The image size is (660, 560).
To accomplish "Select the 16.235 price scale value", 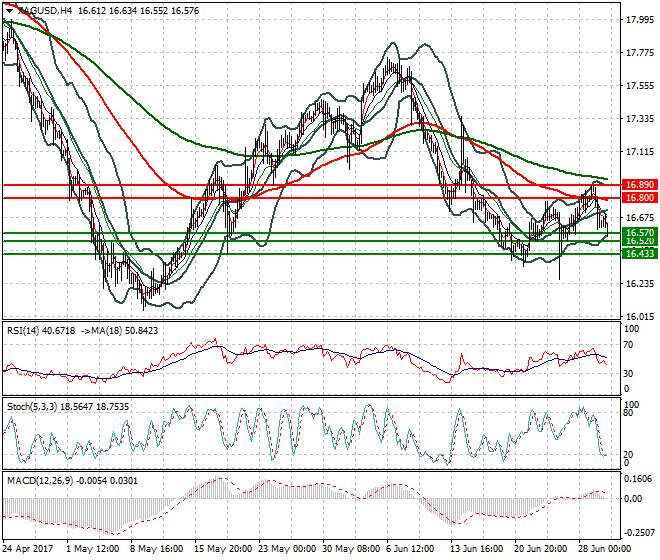I will click(x=640, y=284).
